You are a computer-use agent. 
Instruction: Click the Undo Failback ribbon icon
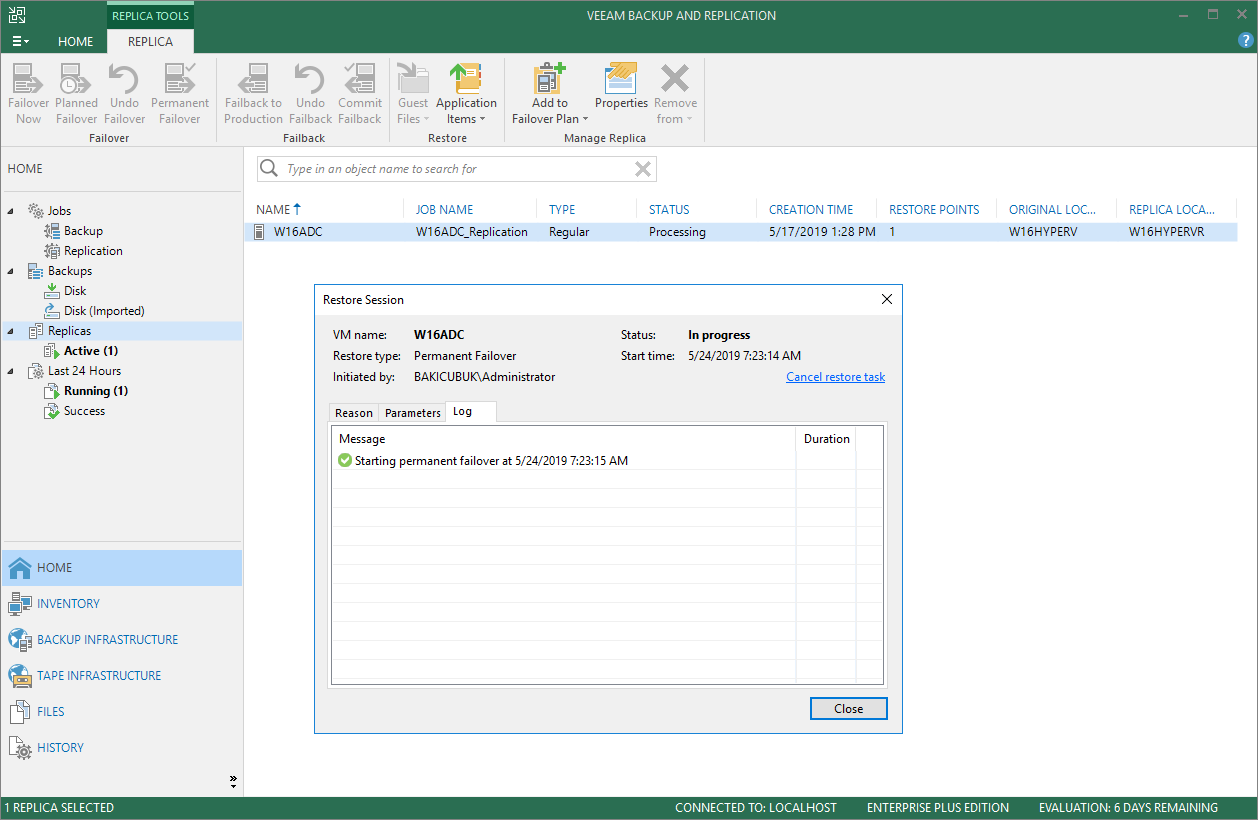(x=310, y=94)
